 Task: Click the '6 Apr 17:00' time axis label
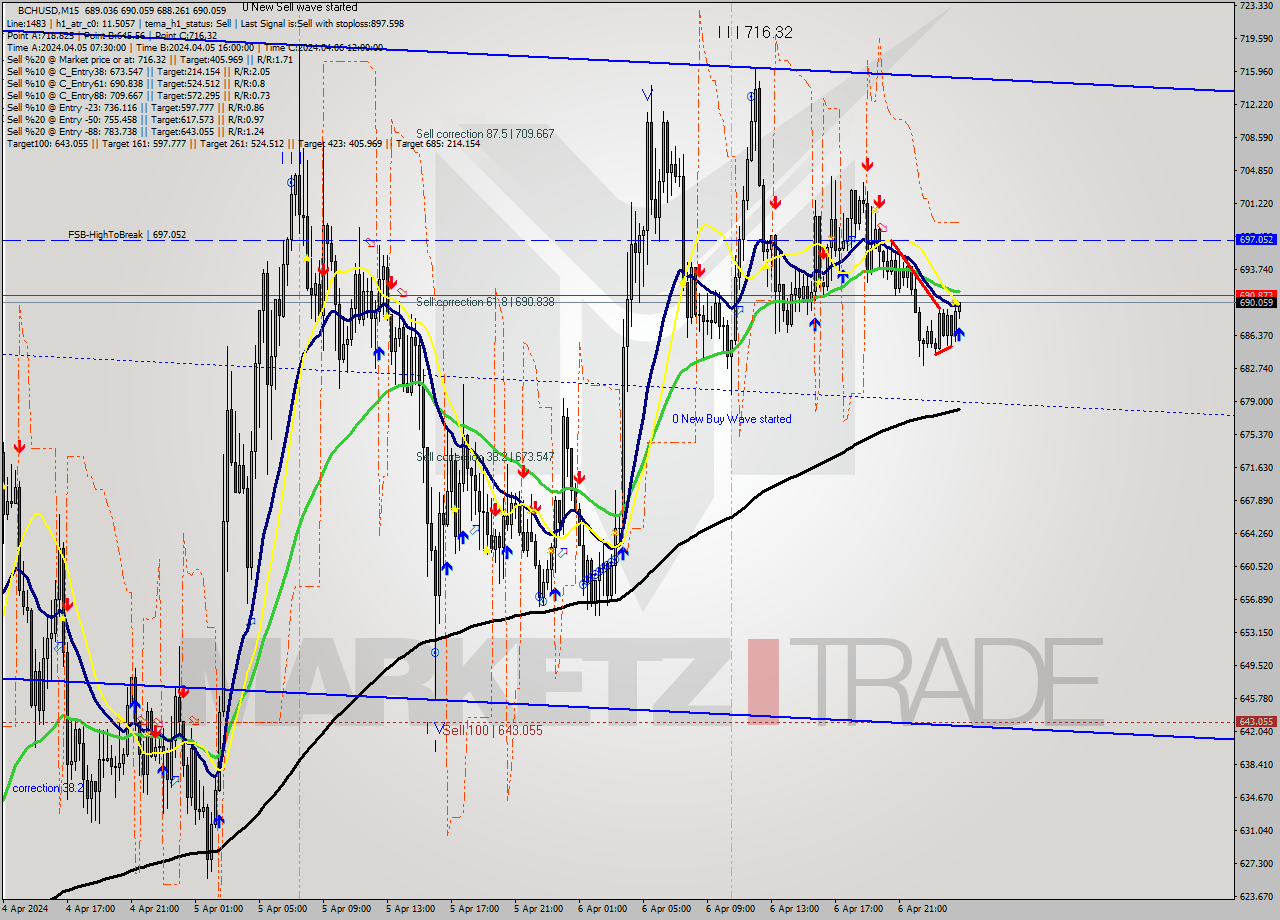tap(859, 910)
